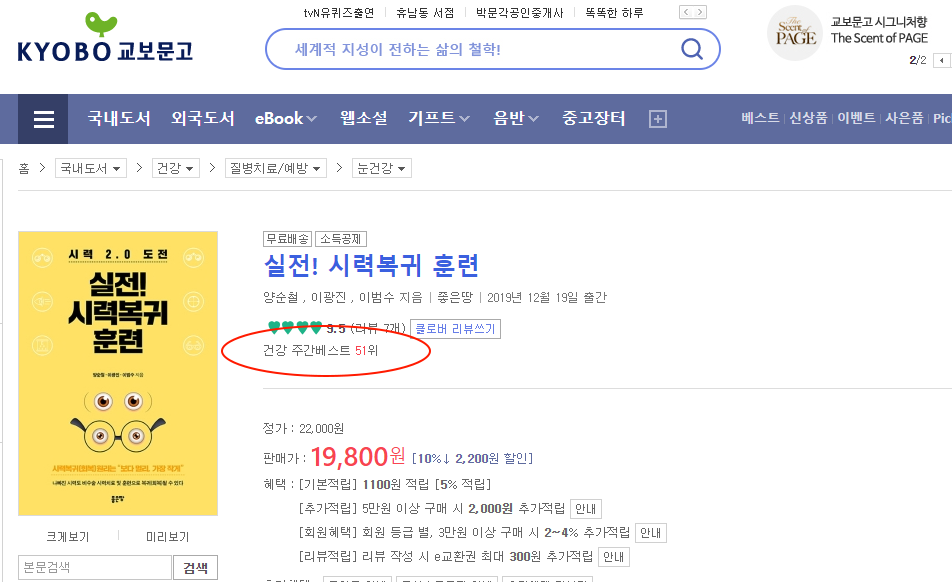The image size is (952, 582).
Task: Click the book cover thumbnail
Action: click(118, 373)
